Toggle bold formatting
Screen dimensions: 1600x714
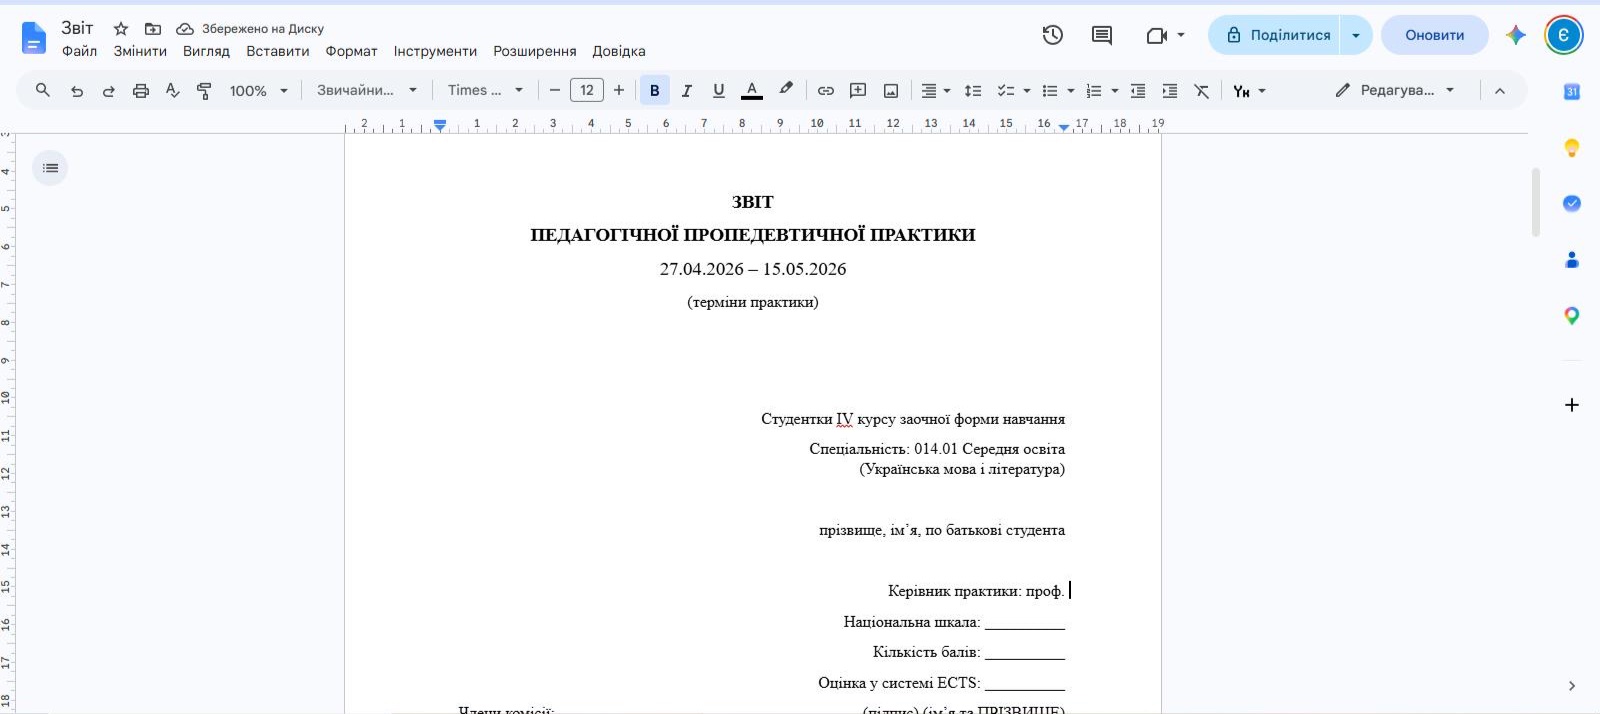point(655,90)
